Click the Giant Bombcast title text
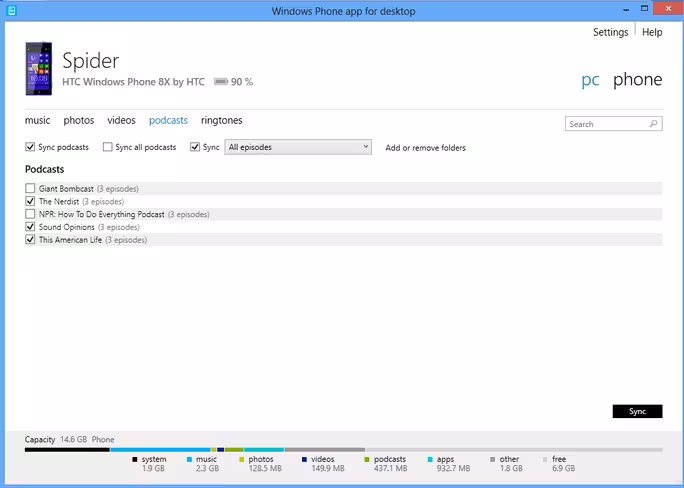The width and height of the screenshot is (684, 488). 66,188
